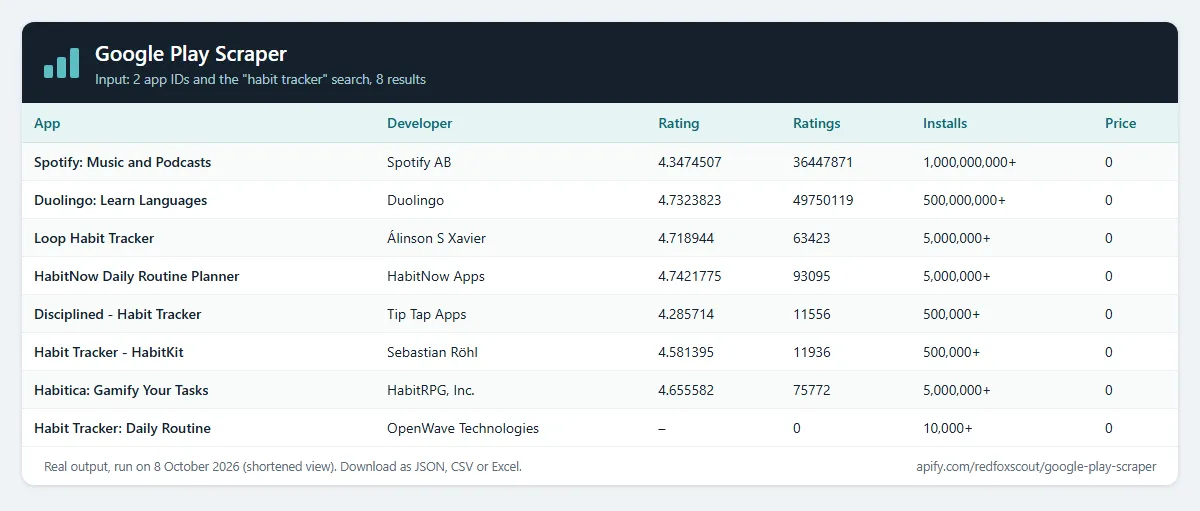Click rating value 4.3474507
1200x511 pixels.
(x=690, y=162)
